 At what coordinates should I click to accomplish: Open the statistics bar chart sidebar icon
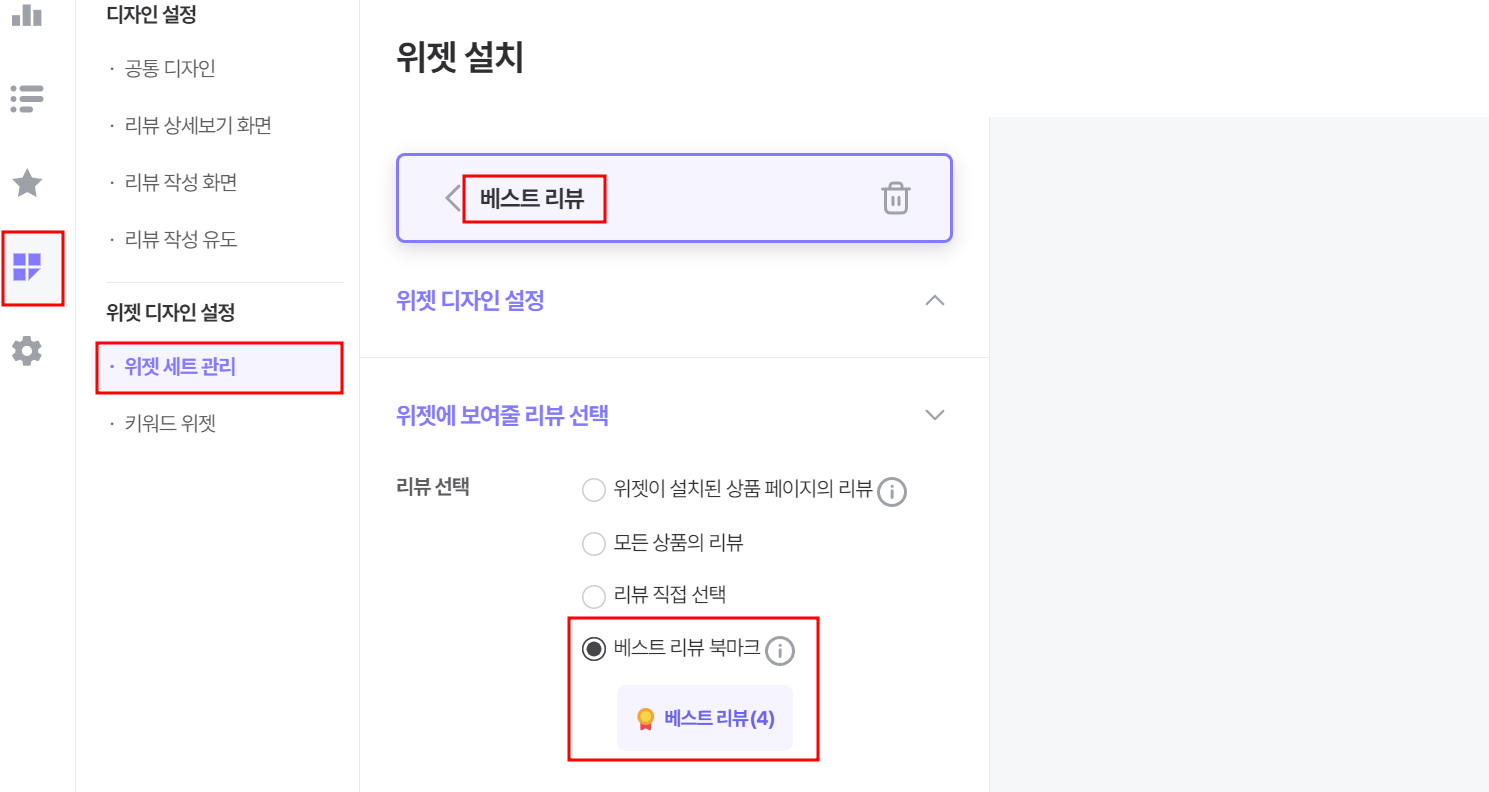point(27,14)
